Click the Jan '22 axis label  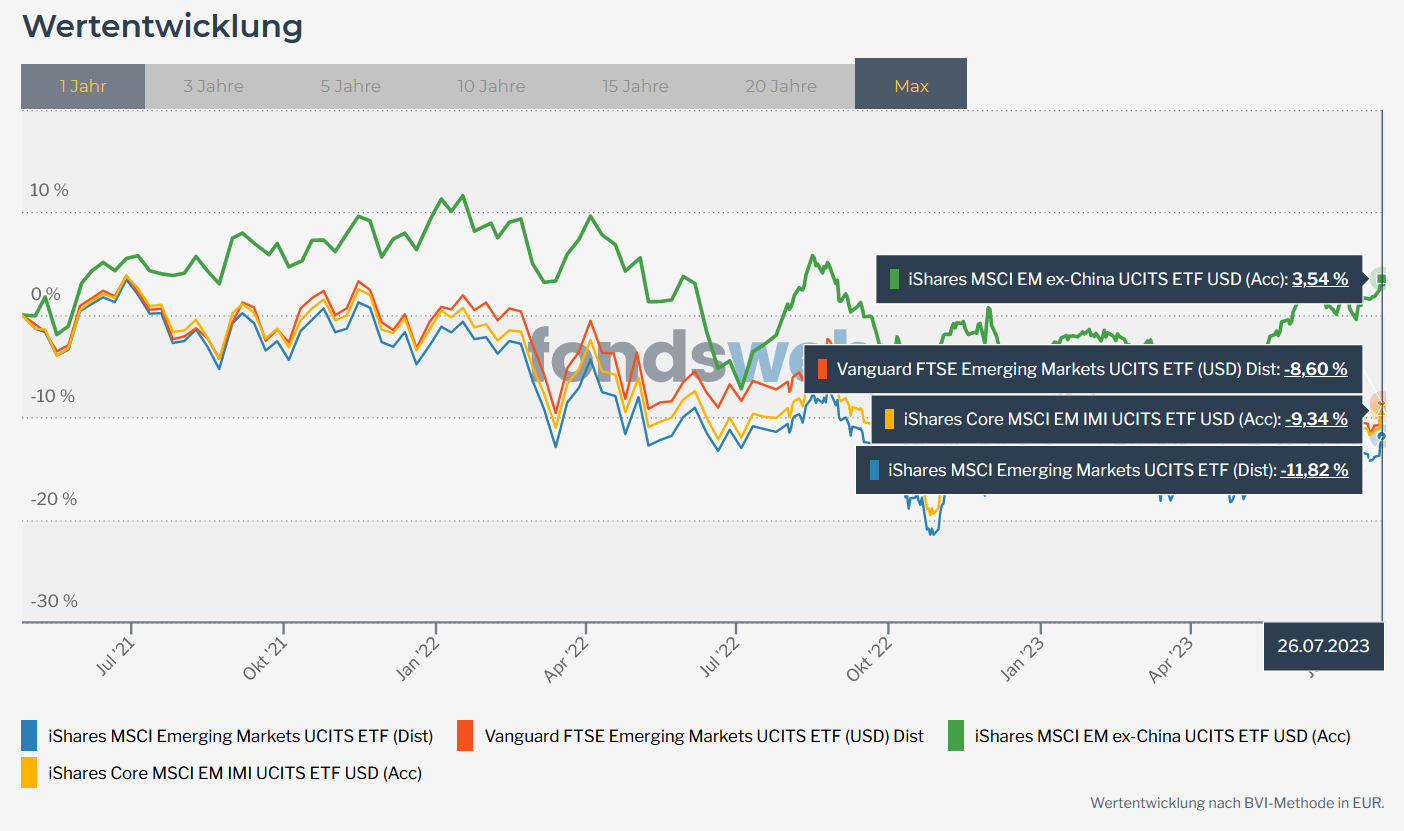point(419,662)
